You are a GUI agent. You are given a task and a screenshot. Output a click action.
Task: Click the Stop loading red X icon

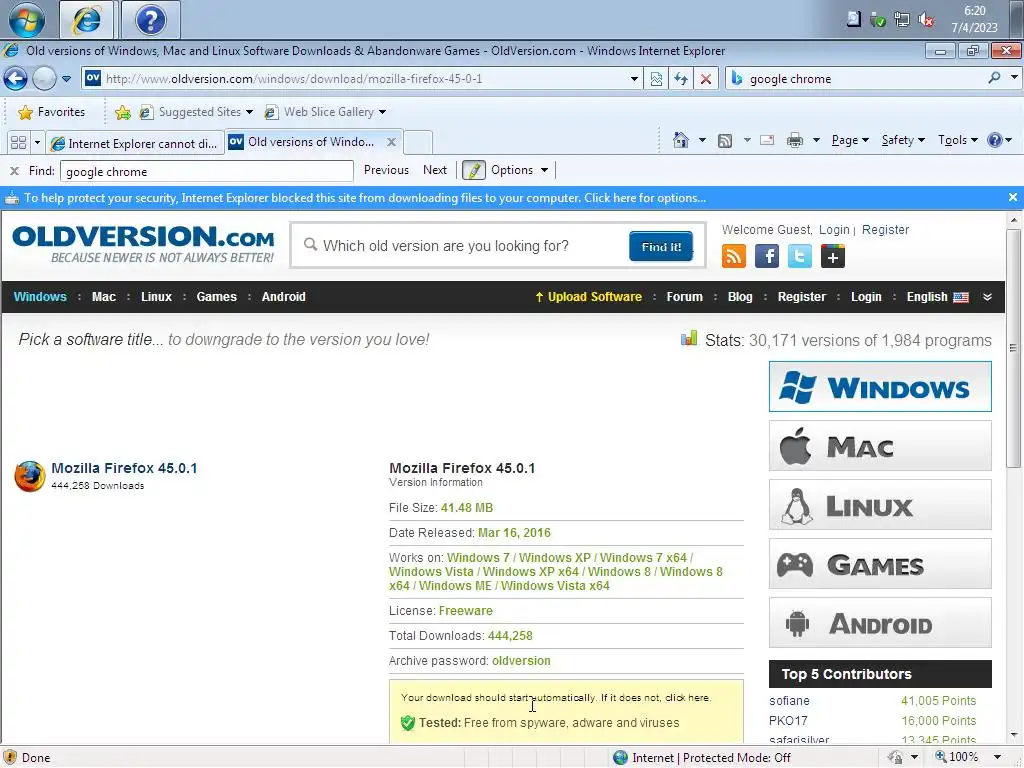click(706, 79)
